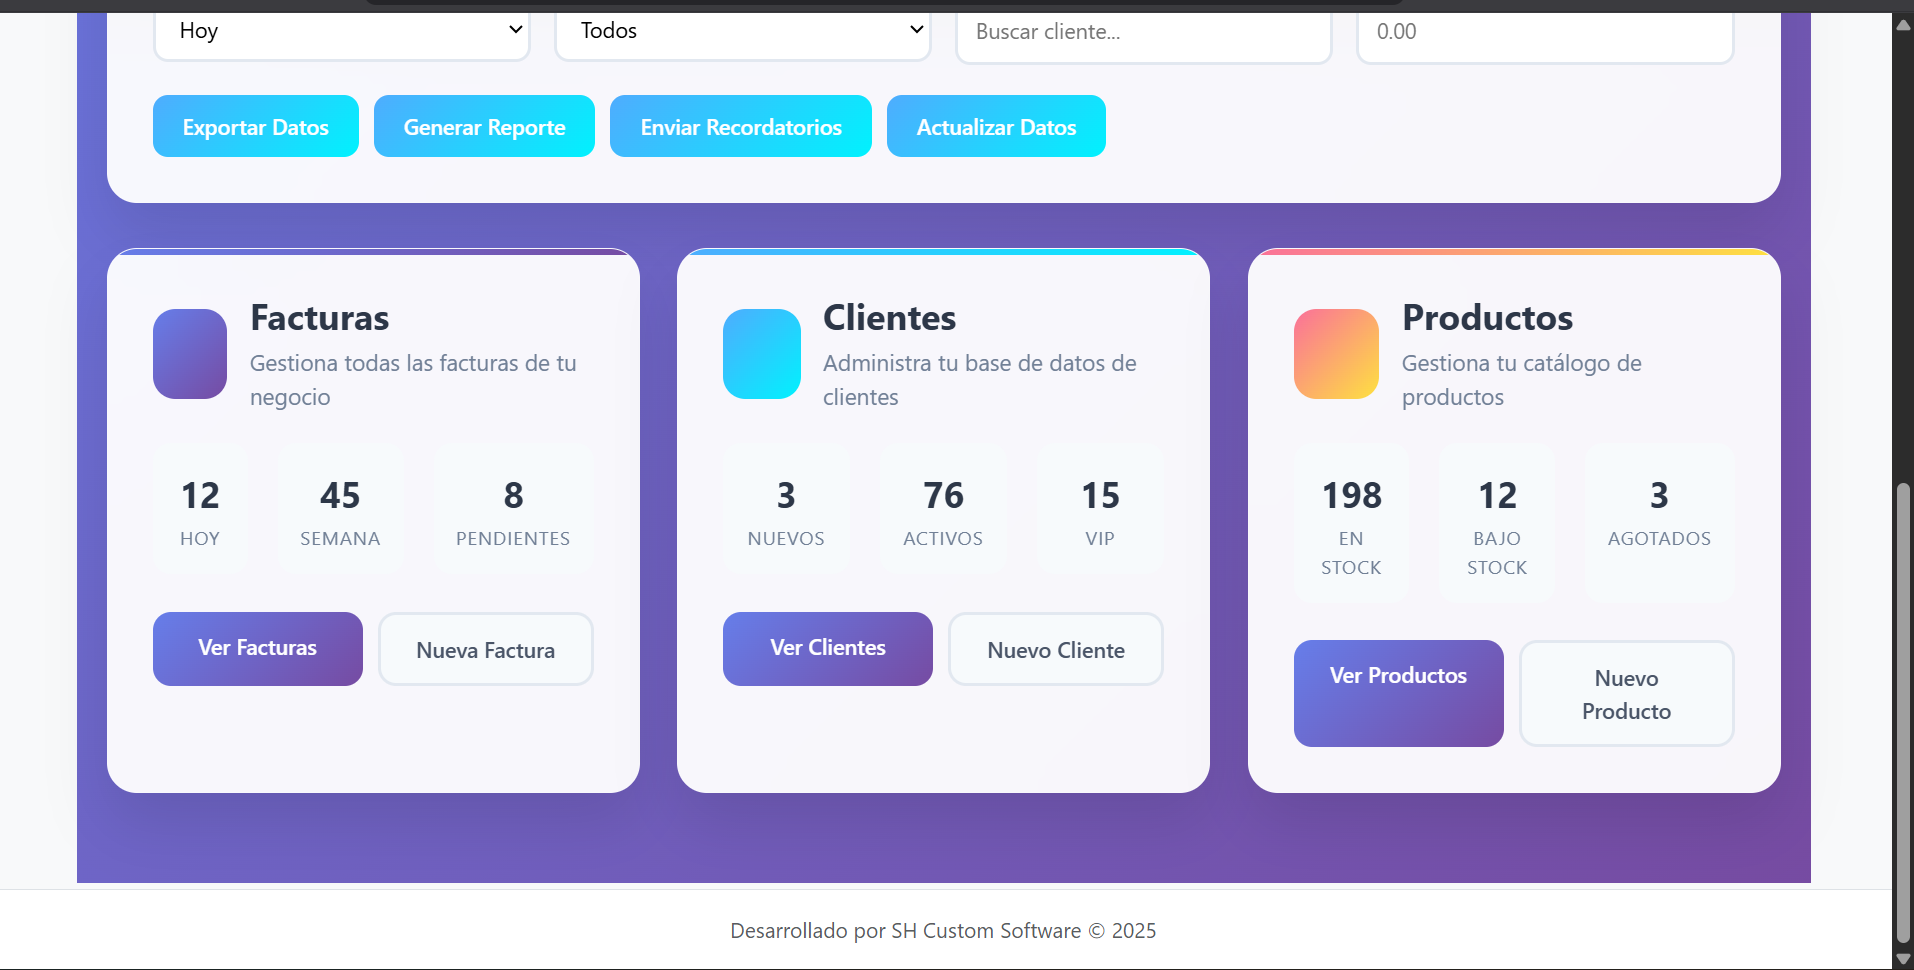Click the Nuevo Producto button
The width and height of the screenshot is (1914, 970).
[1626, 694]
